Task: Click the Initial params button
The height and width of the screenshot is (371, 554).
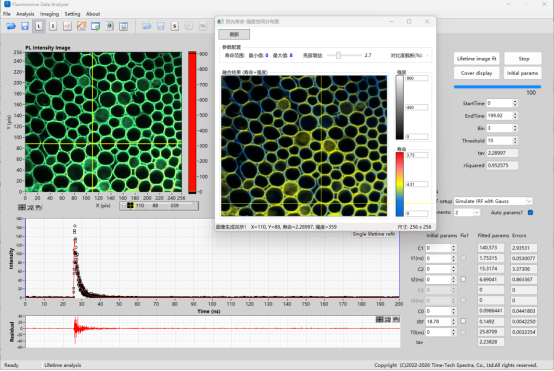Action: coord(523,73)
